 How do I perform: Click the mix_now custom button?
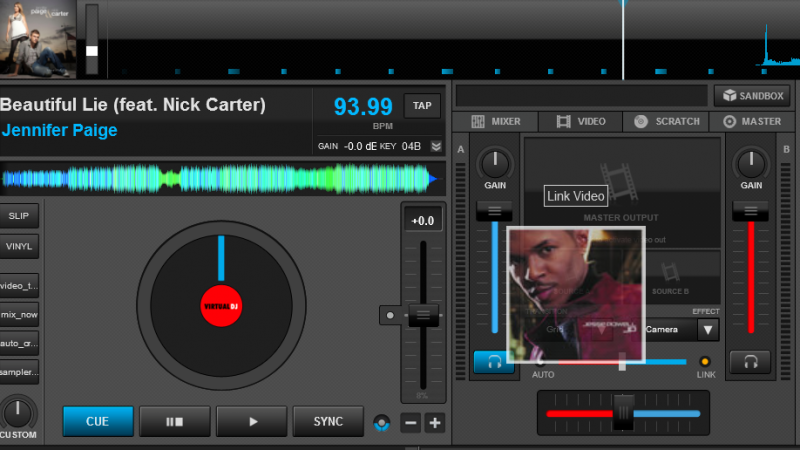19,315
